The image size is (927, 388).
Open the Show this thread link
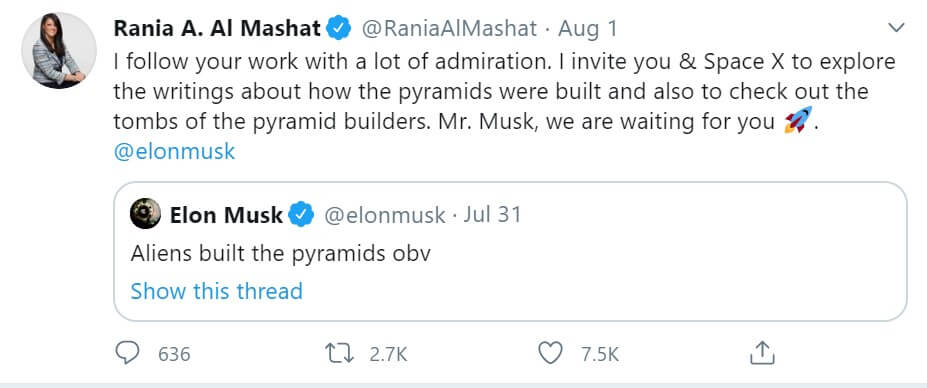tap(216, 291)
